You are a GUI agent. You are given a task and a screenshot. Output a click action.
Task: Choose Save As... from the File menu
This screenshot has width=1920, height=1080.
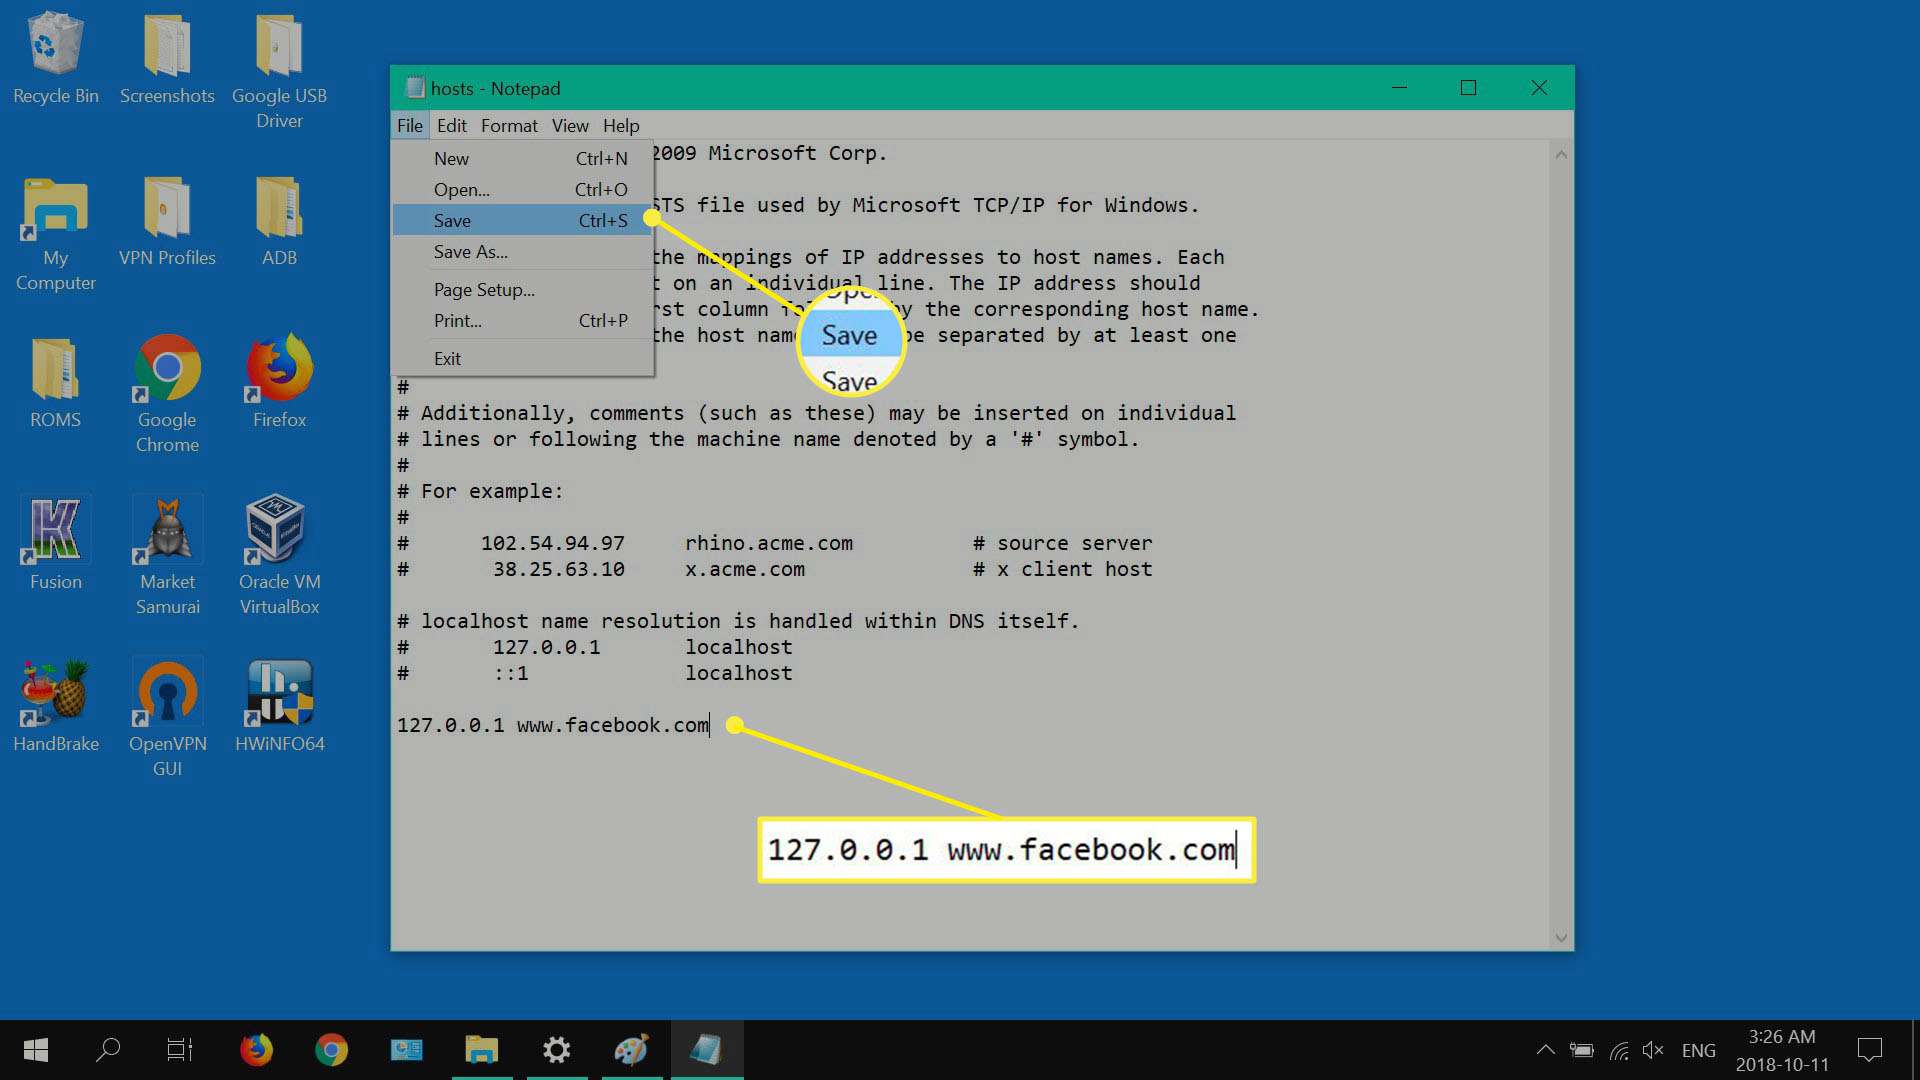tap(522, 252)
